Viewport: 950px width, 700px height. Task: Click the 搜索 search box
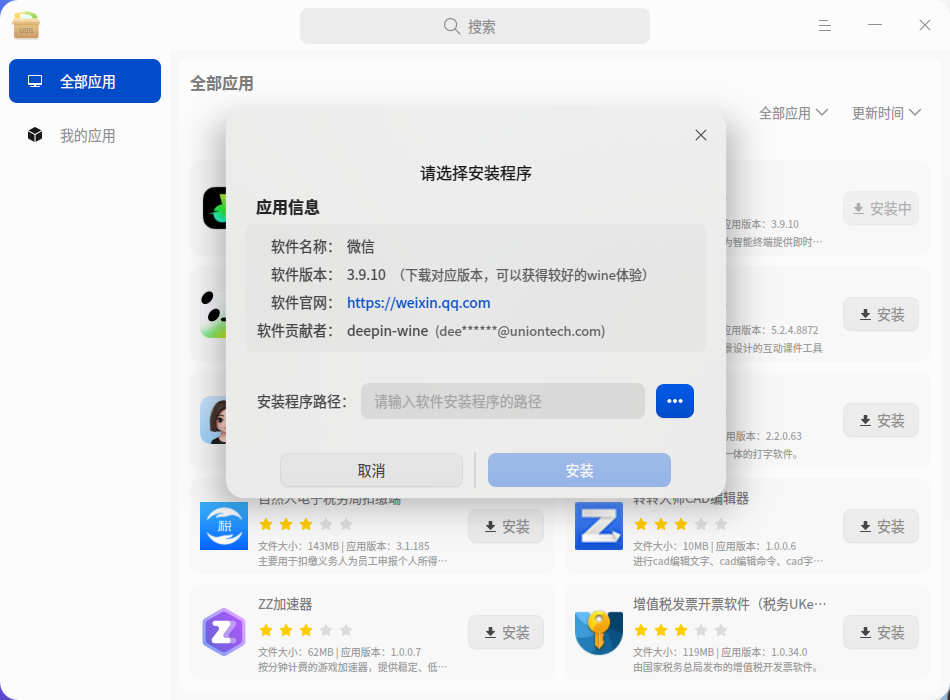(x=475, y=26)
